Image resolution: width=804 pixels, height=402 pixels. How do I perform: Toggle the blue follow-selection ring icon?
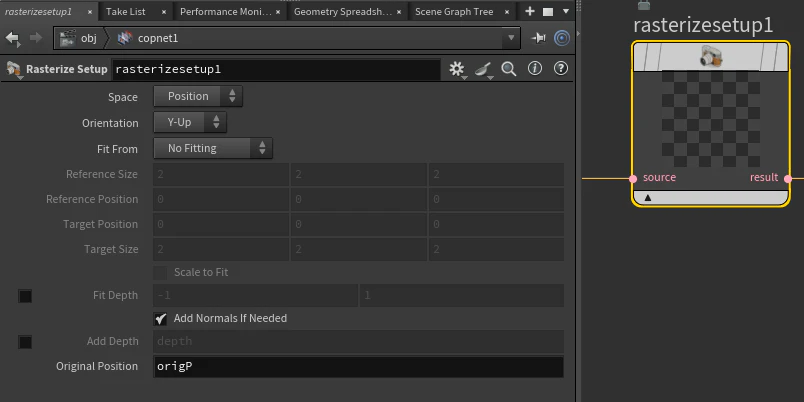[x=562, y=38]
